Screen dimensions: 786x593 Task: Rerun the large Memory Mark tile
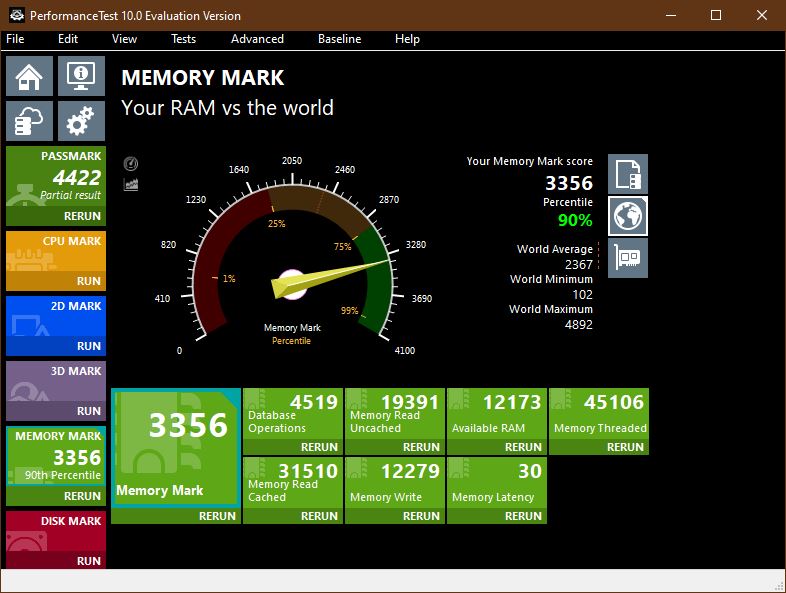coord(176,516)
